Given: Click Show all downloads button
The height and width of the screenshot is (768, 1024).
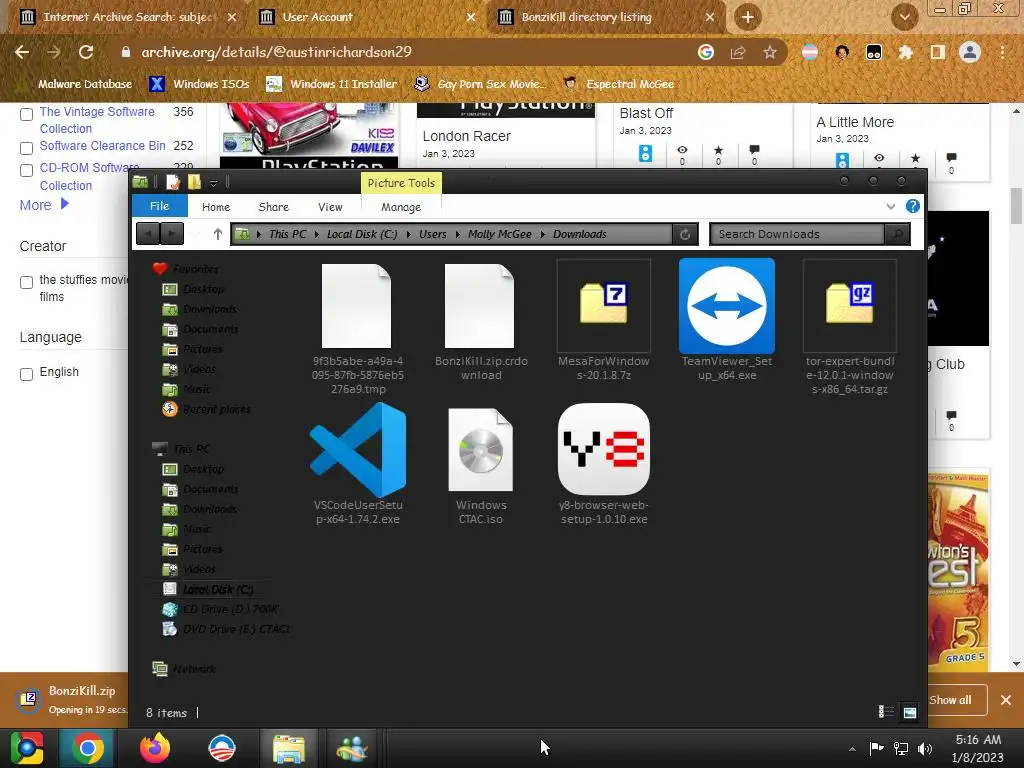Looking at the screenshot, I should (950, 700).
